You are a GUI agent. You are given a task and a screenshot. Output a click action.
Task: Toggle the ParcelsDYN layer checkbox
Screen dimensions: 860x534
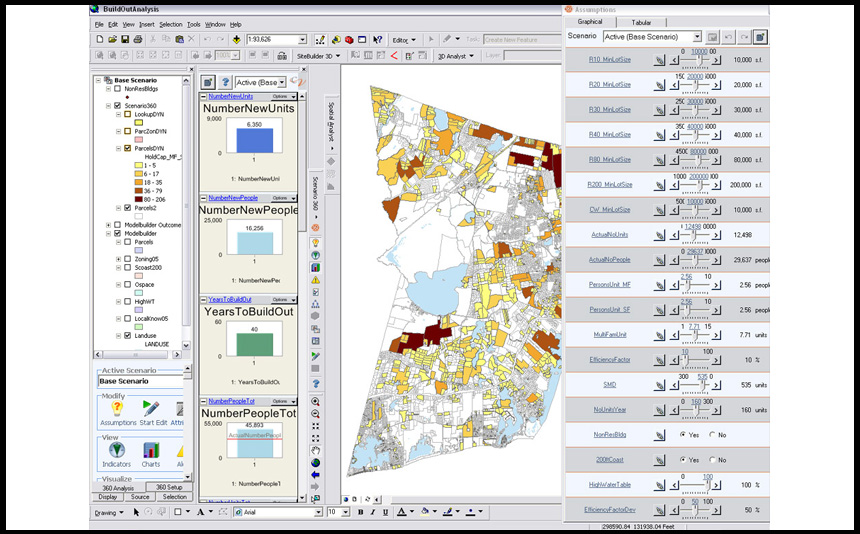[x=128, y=148]
